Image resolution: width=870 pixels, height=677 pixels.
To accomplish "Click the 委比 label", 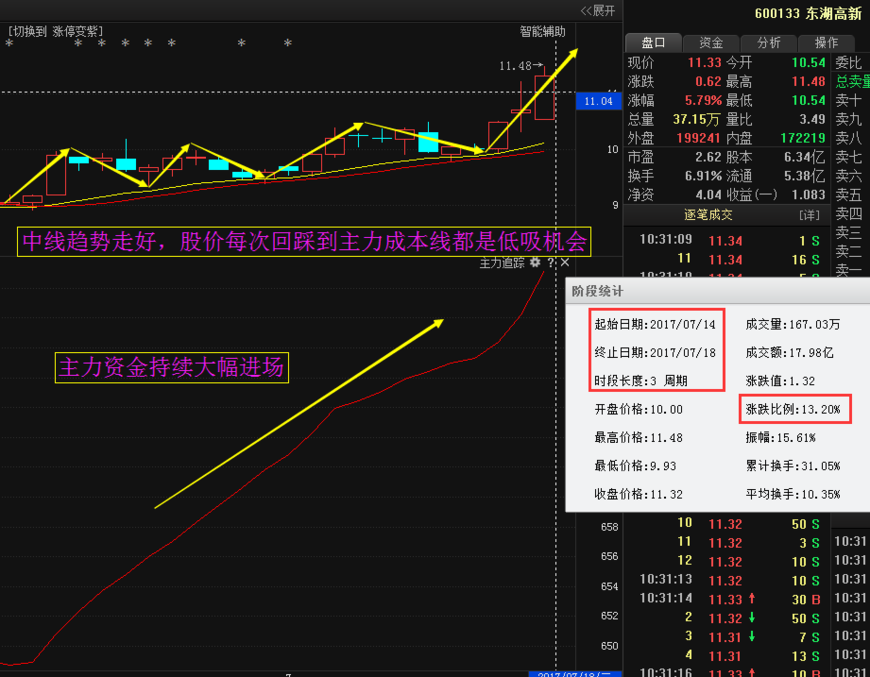I will tap(848, 63).
